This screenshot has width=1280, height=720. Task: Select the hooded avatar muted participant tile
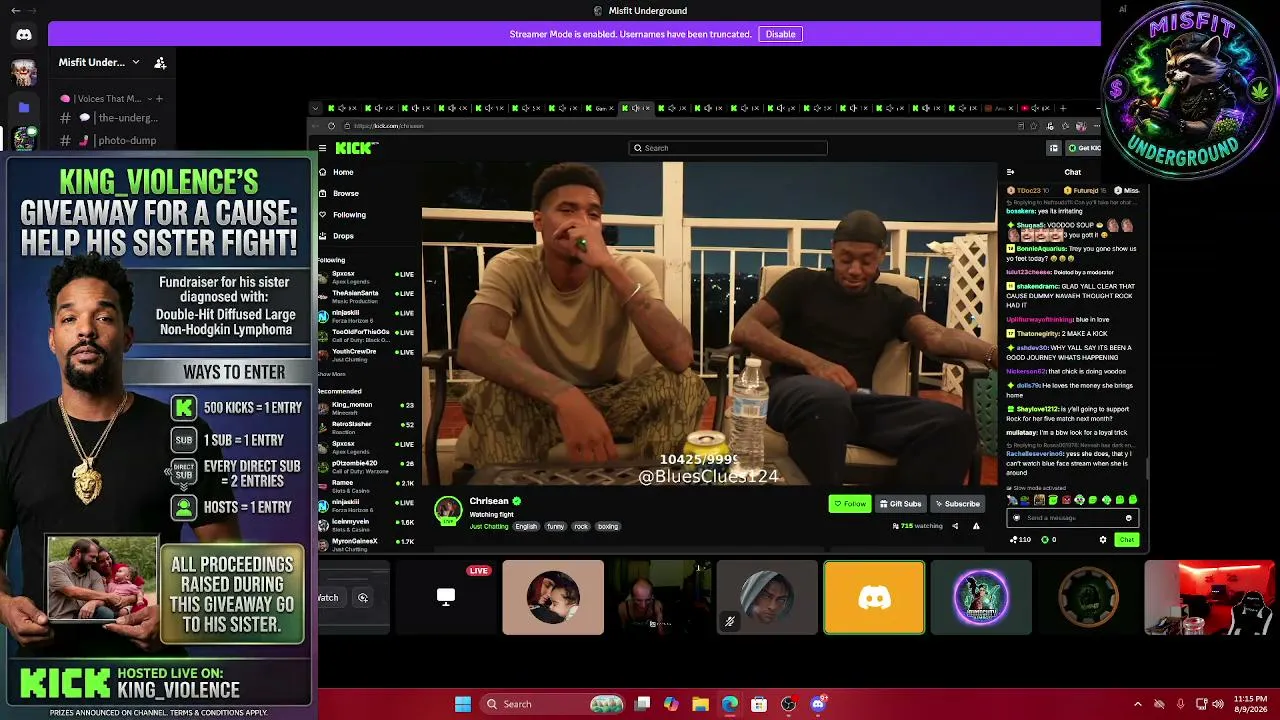click(767, 598)
